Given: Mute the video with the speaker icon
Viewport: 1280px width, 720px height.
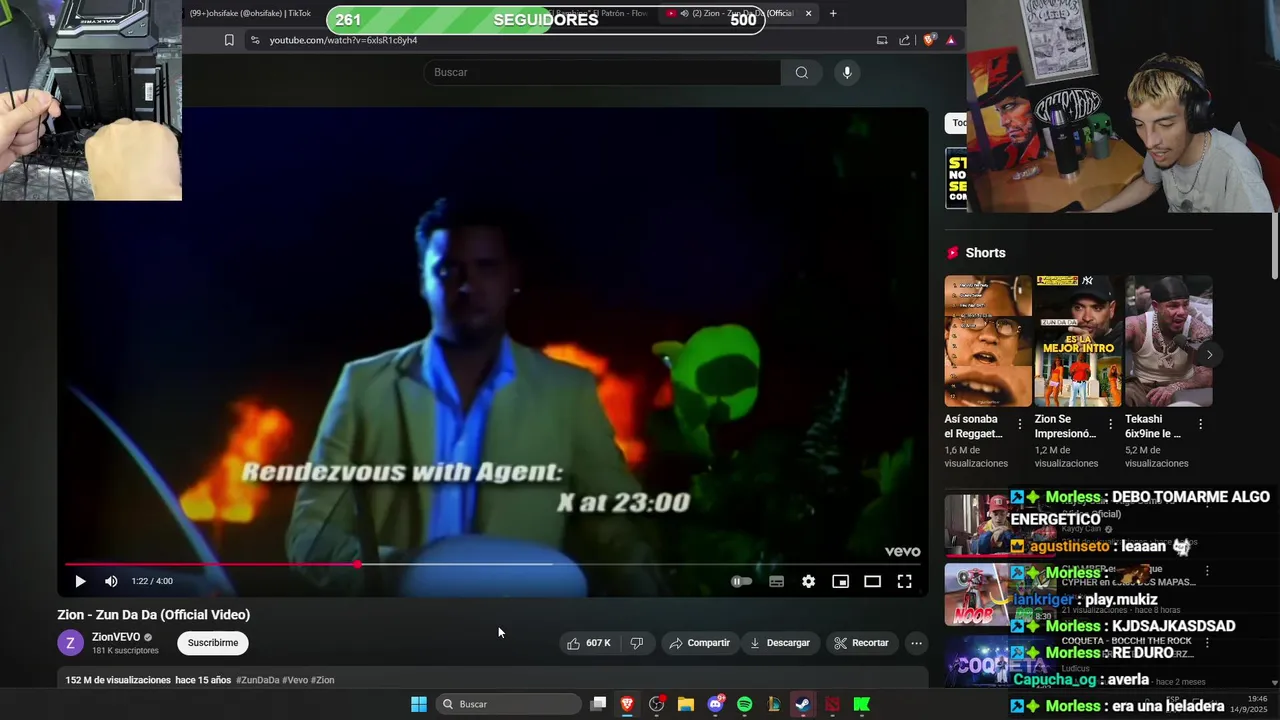Looking at the screenshot, I should pos(111,581).
